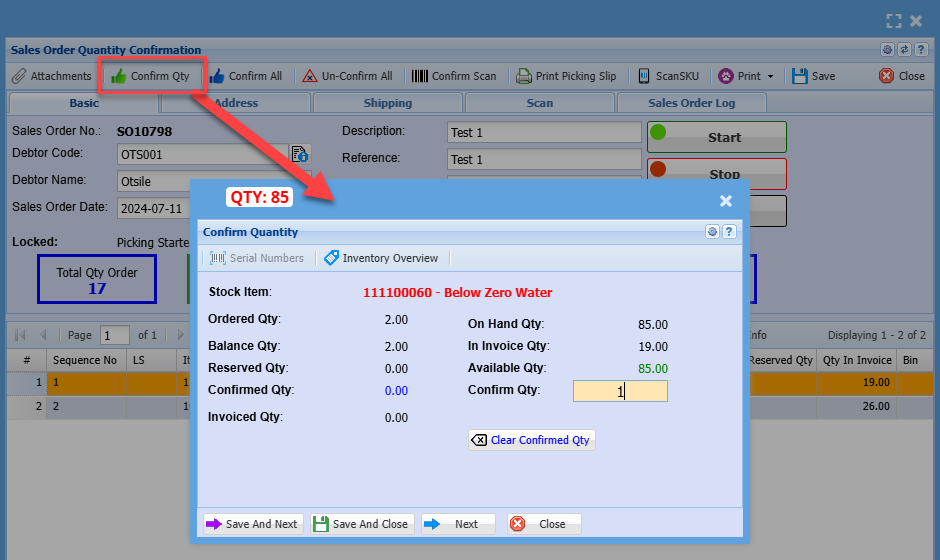Click the Debtor Code field
The height and width of the screenshot is (560, 940).
tap(202, 154)
